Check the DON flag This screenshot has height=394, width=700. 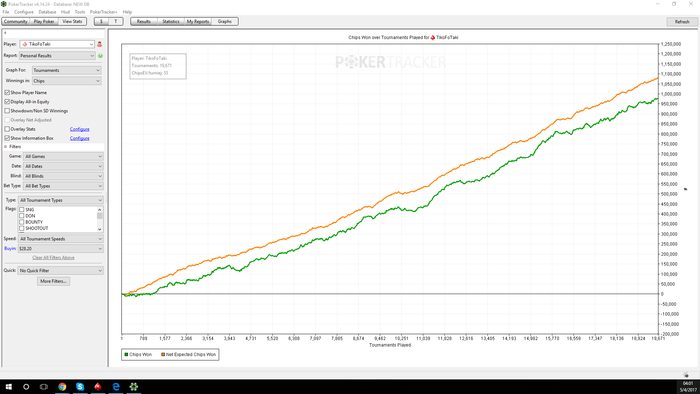(21, 216)
